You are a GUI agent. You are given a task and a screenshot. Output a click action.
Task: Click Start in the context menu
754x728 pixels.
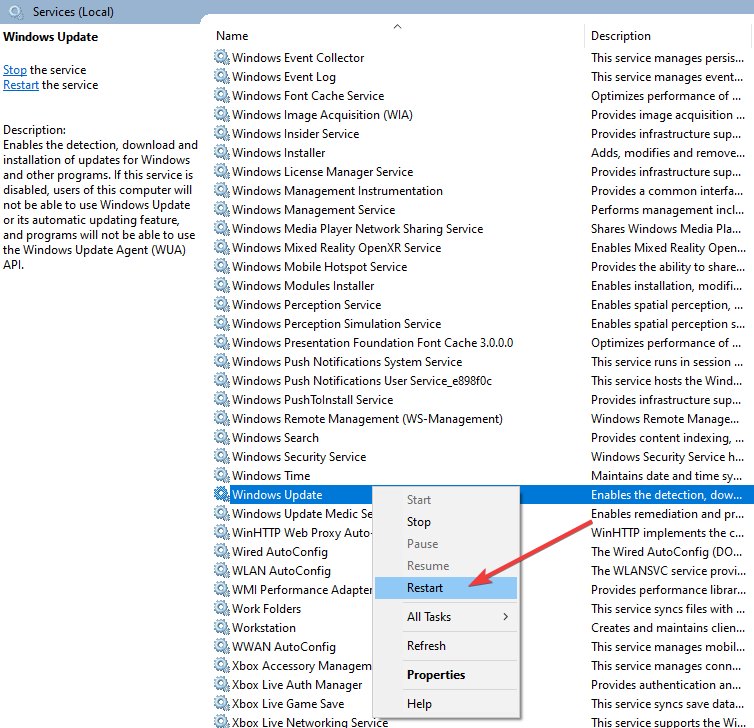click(446, 500)
